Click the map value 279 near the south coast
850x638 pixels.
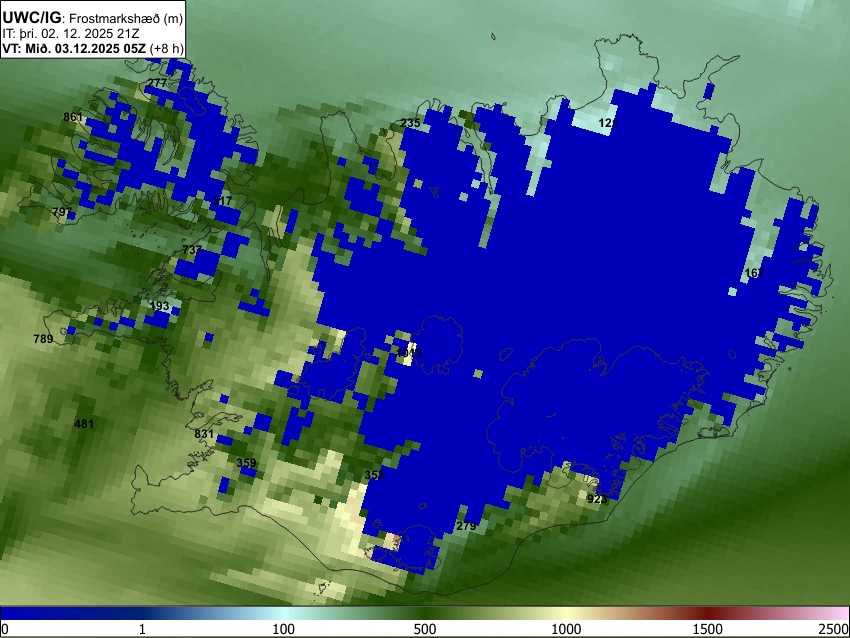point(466,526)
